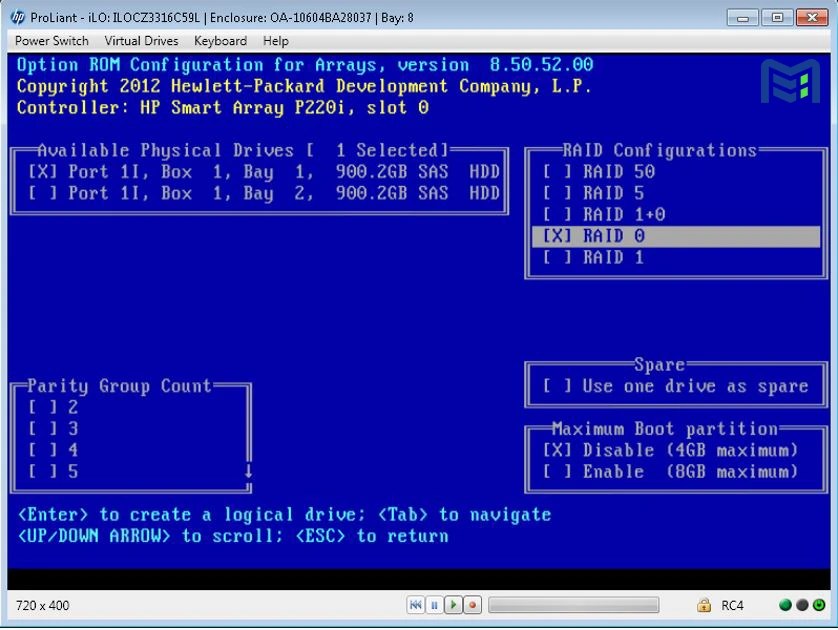Click the Copyright 2012 Hewlett-Packard line
Screen dimensions: 838x630
pos(304,86)
